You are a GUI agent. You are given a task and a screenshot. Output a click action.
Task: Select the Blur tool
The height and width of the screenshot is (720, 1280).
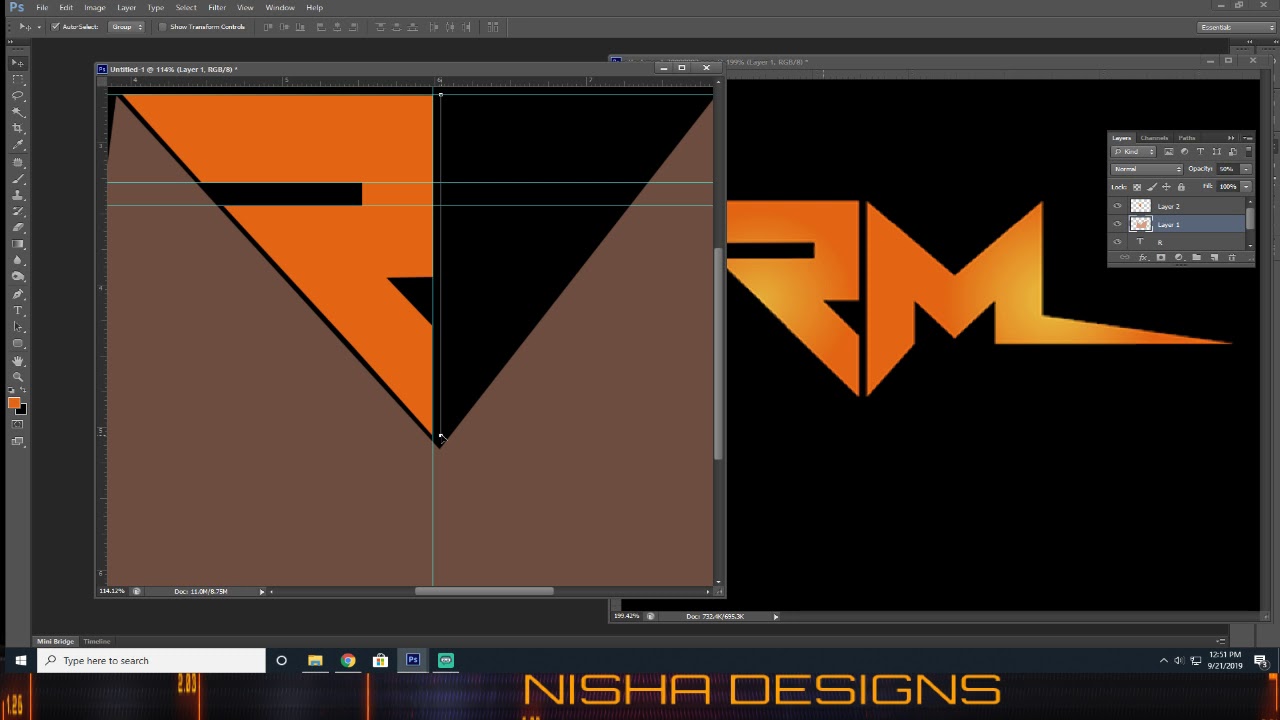pyautogui.click(x=18, y=260)
